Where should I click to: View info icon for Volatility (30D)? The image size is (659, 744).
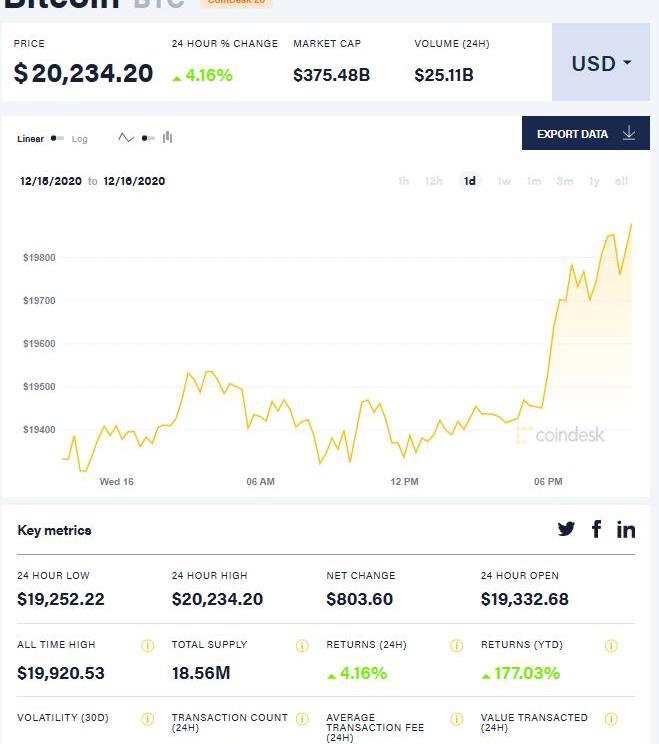coord(147,719)
